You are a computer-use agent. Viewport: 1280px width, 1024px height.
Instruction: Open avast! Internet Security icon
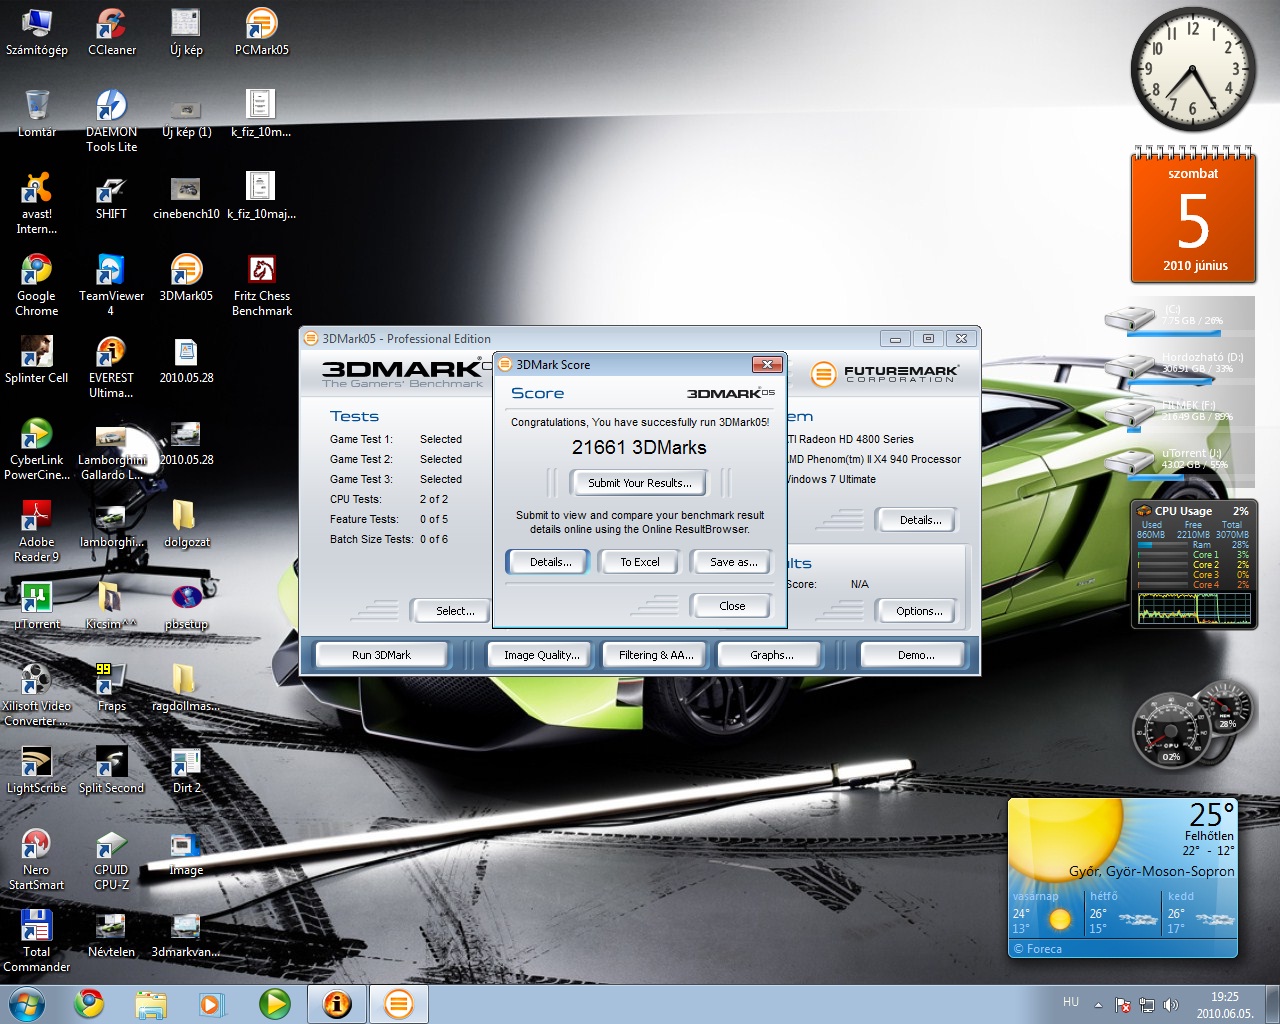(37, 202)
